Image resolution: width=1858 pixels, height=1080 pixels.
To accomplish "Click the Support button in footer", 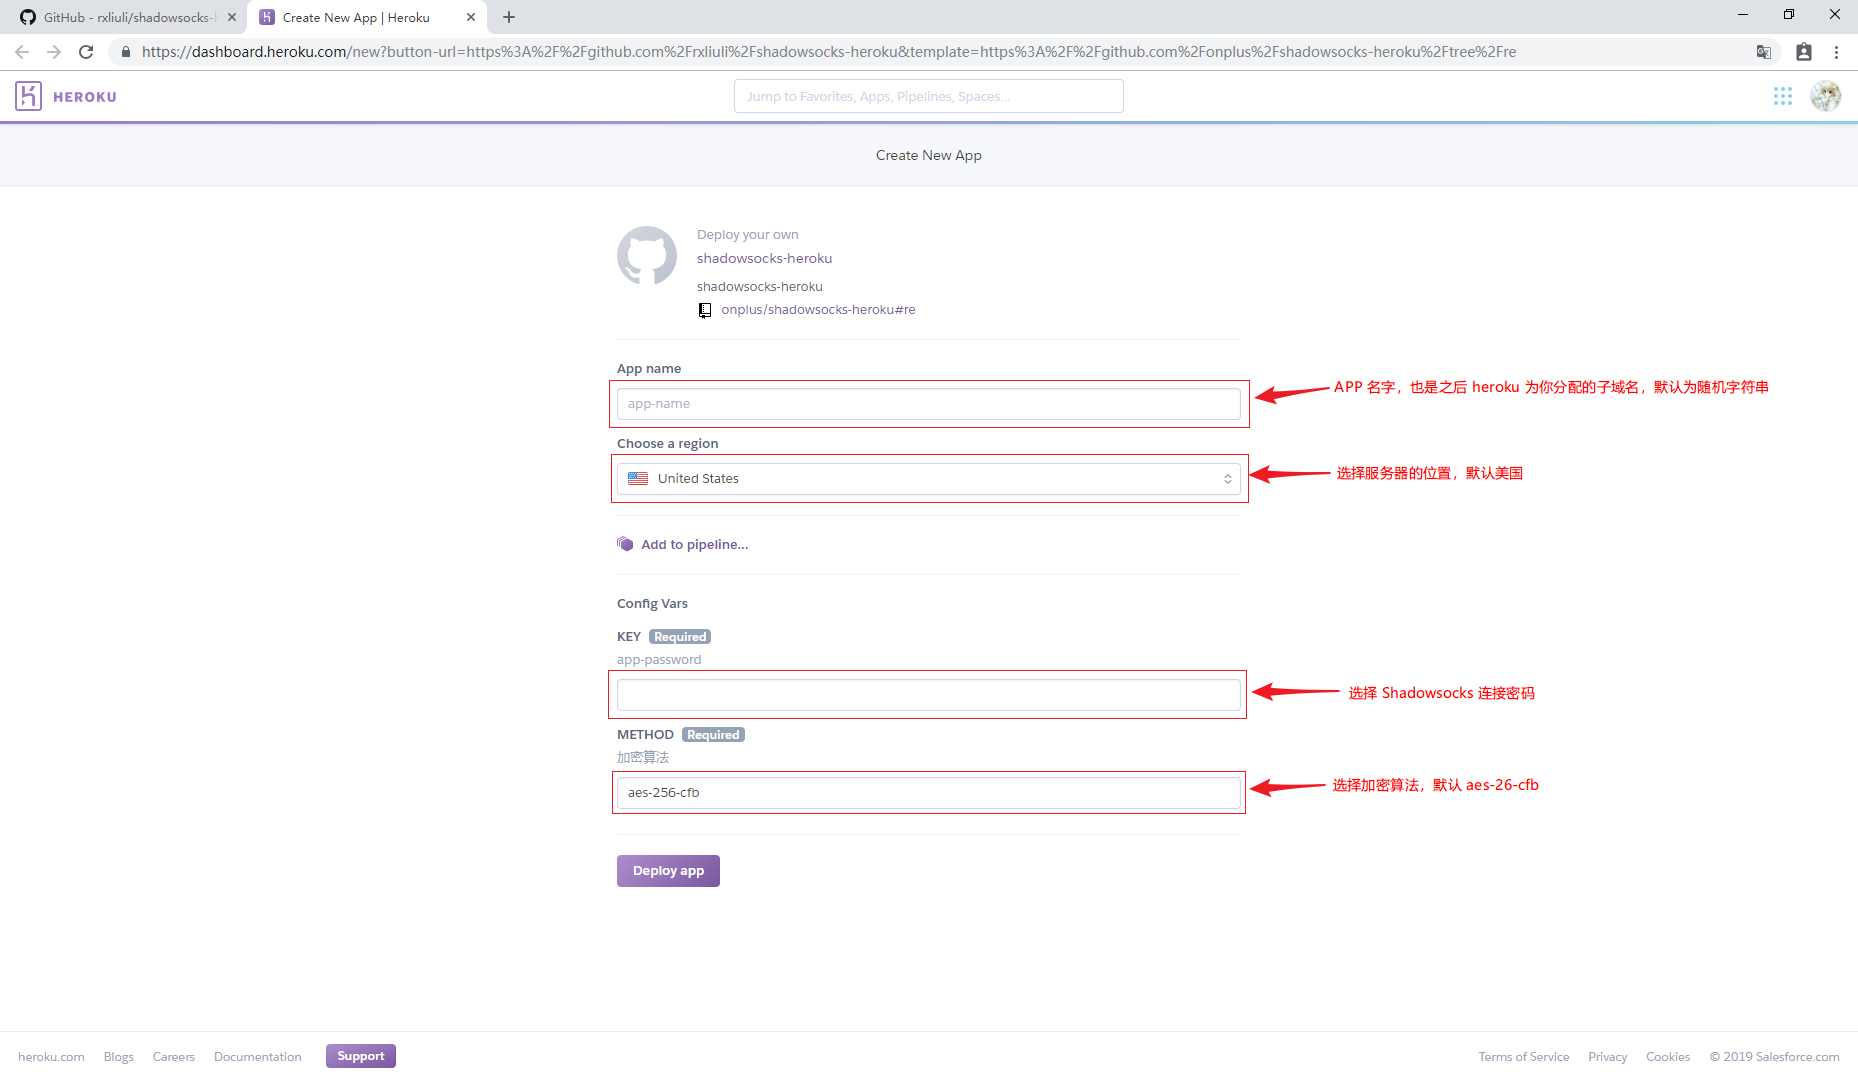I will point(361,1056).
